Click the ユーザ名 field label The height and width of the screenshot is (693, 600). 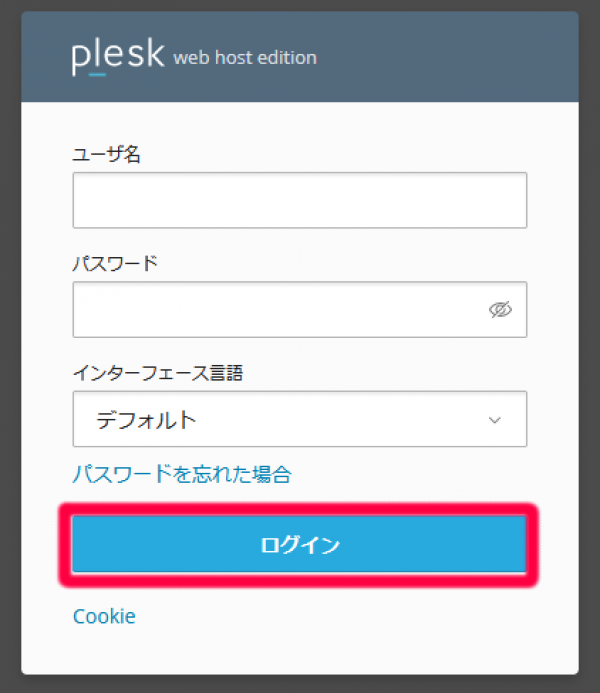click(106, 154)
